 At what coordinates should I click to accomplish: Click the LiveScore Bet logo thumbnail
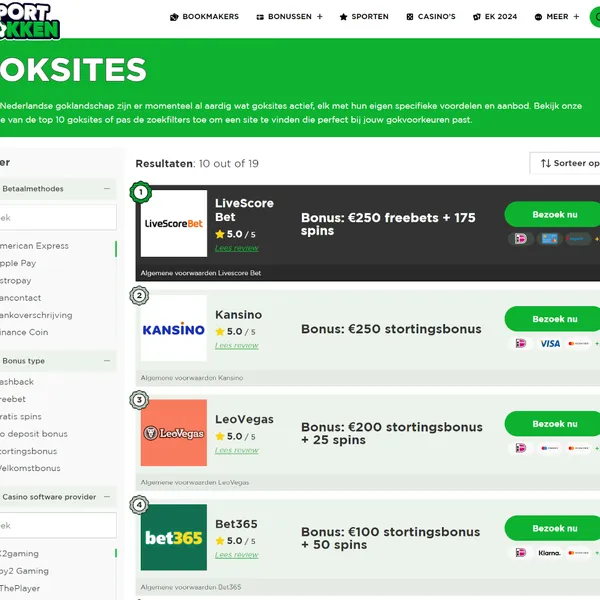pyautogui.click(x=174, y=223)
